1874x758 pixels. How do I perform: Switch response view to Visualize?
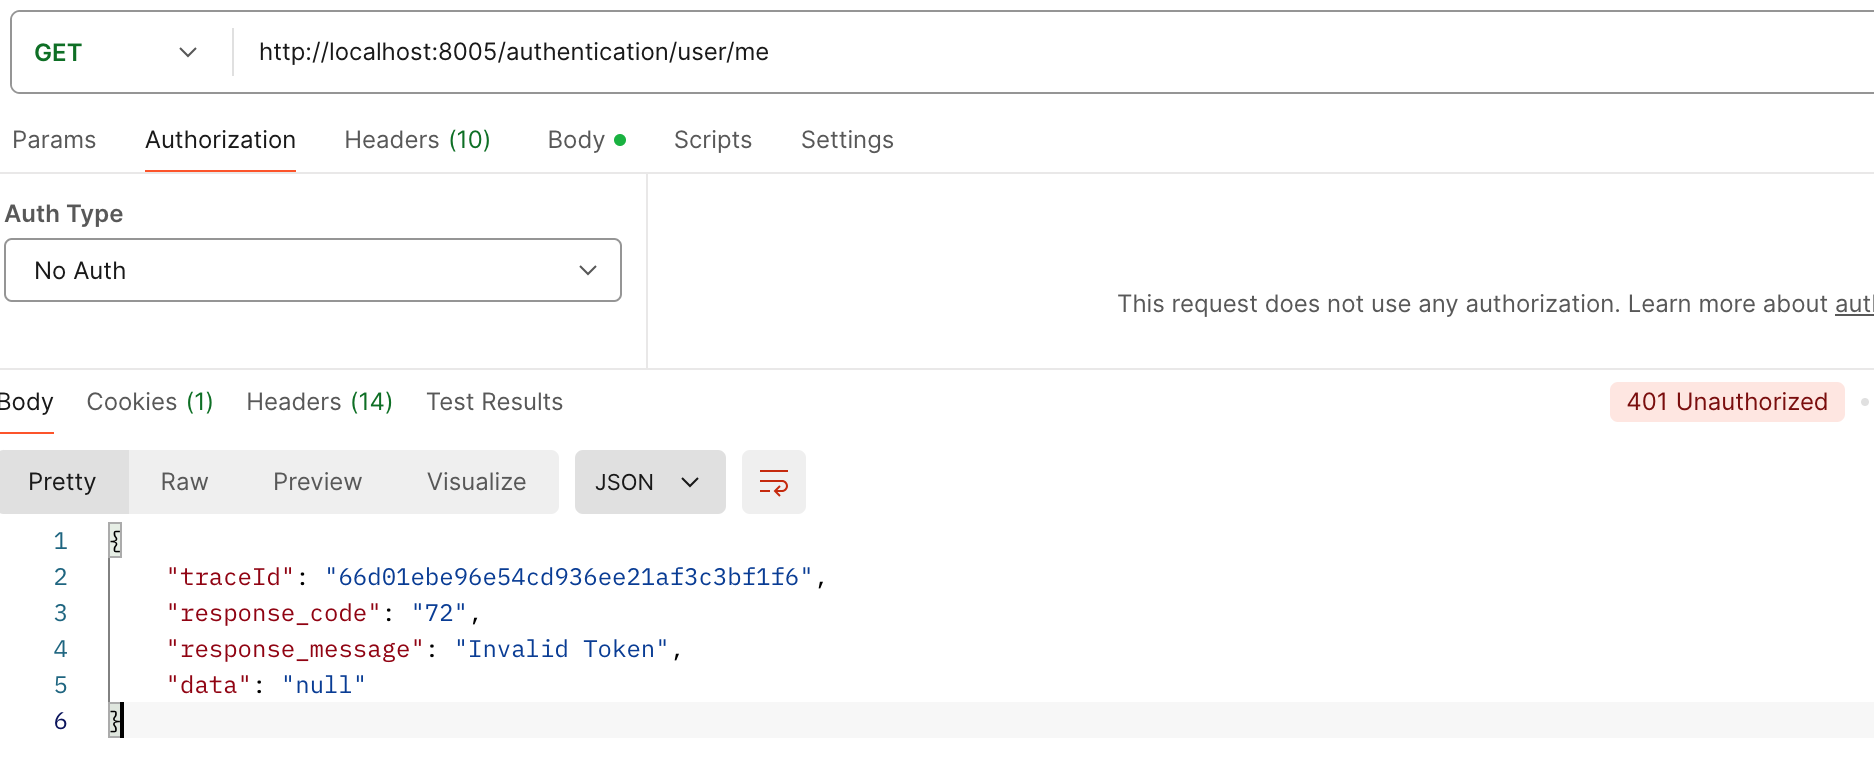pos(477,482)
